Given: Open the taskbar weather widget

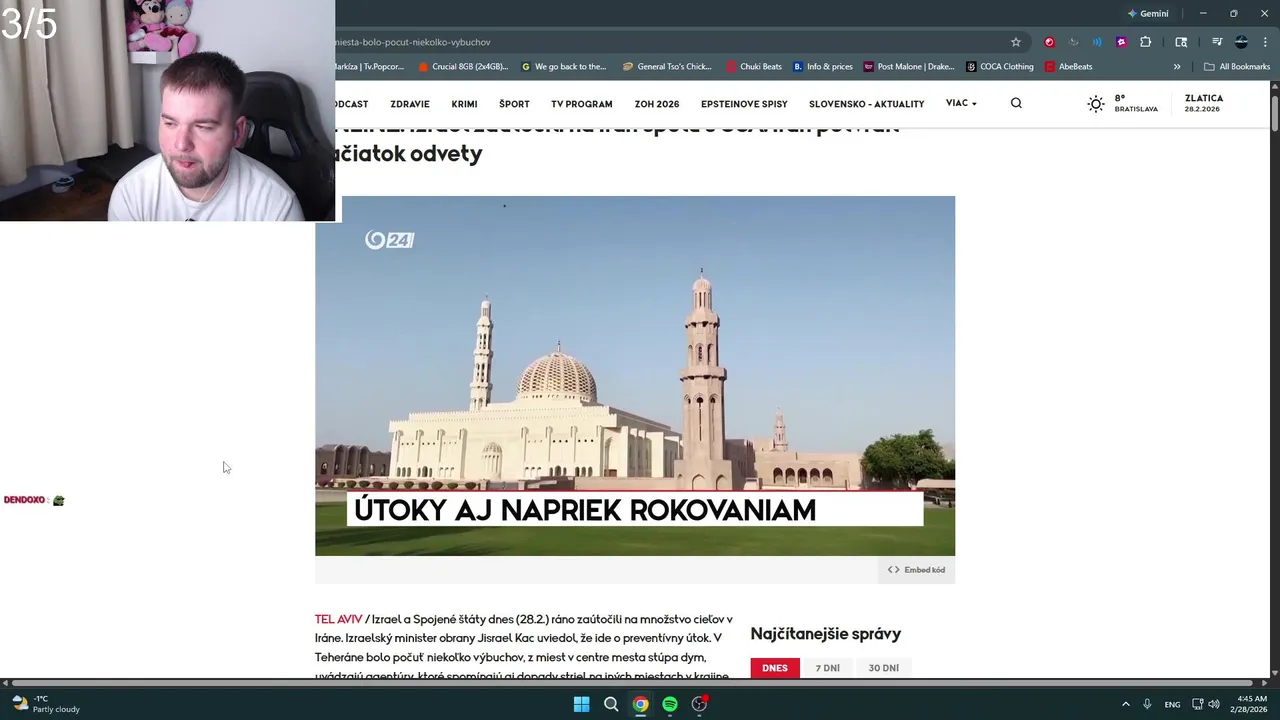Looking at the screenshot, I should [x=45, y=704].
